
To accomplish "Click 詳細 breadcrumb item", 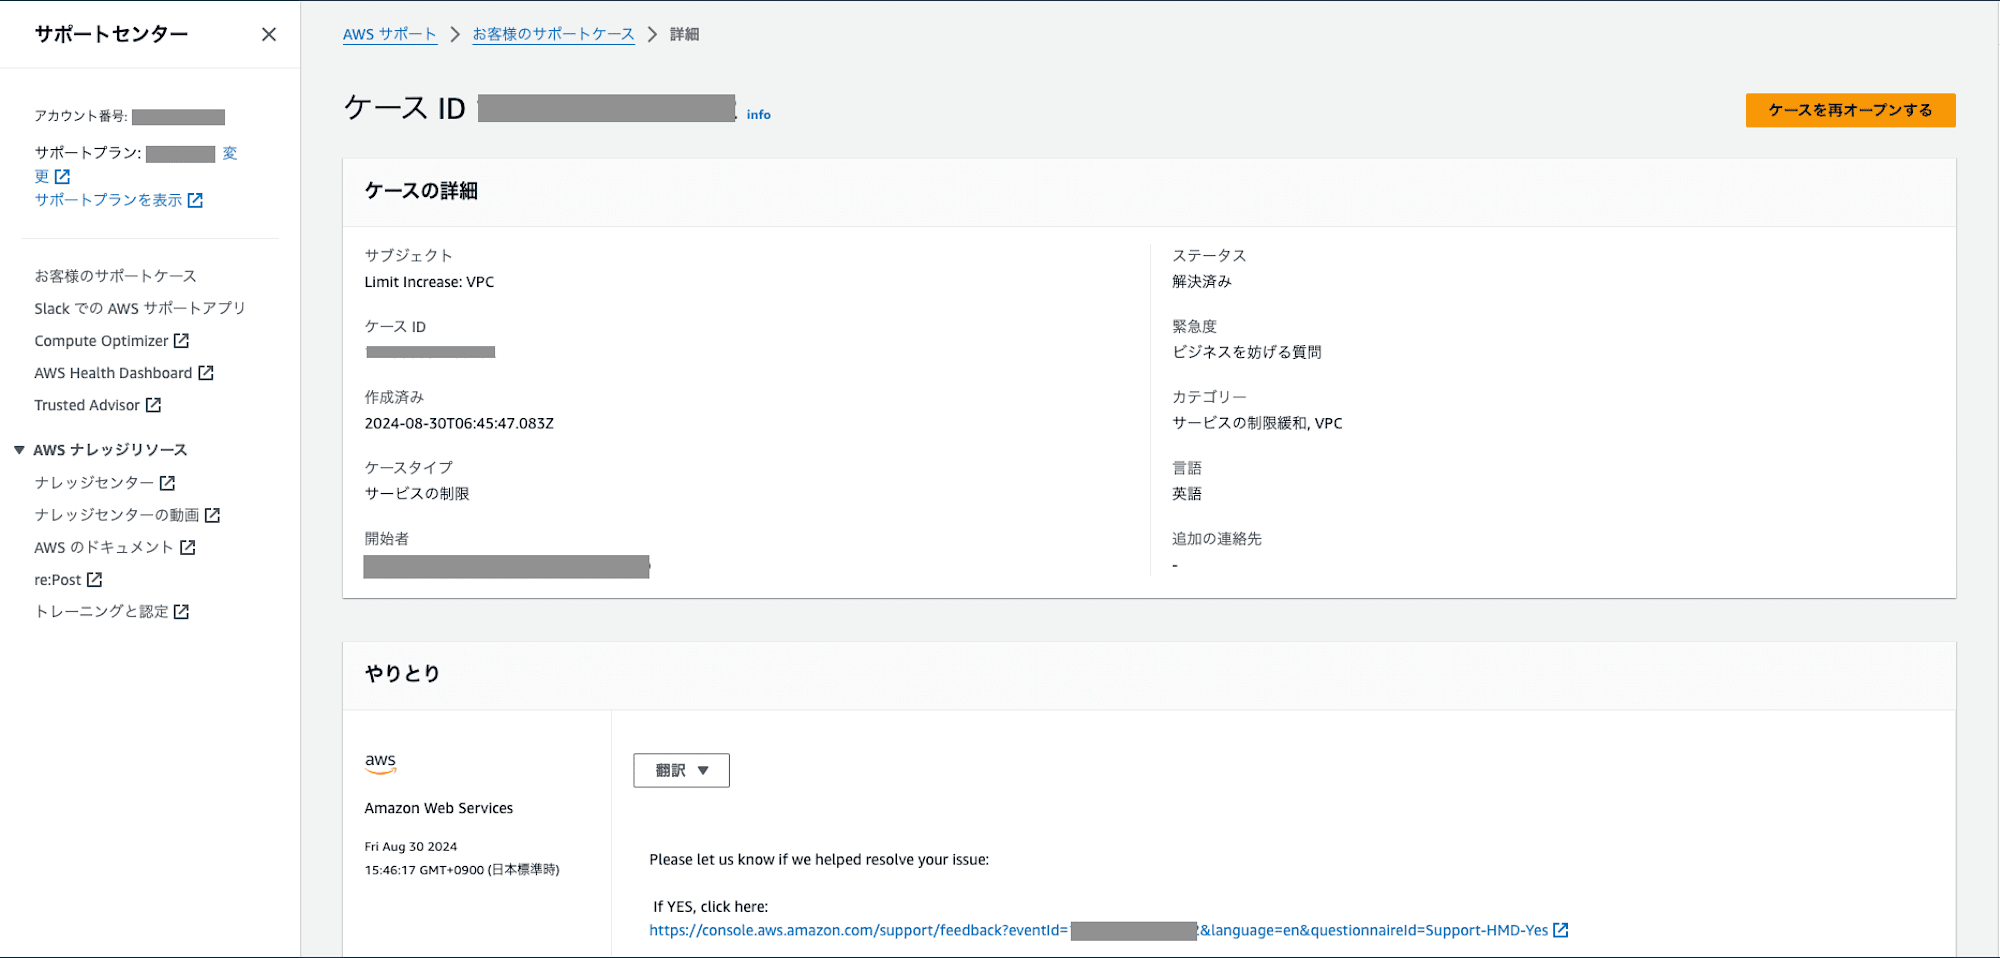I will [x=684, y=34].
